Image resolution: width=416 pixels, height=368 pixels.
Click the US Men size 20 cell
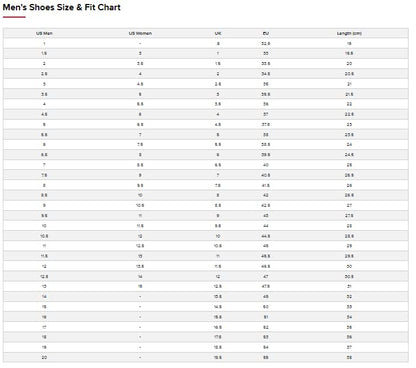point(44,357)
